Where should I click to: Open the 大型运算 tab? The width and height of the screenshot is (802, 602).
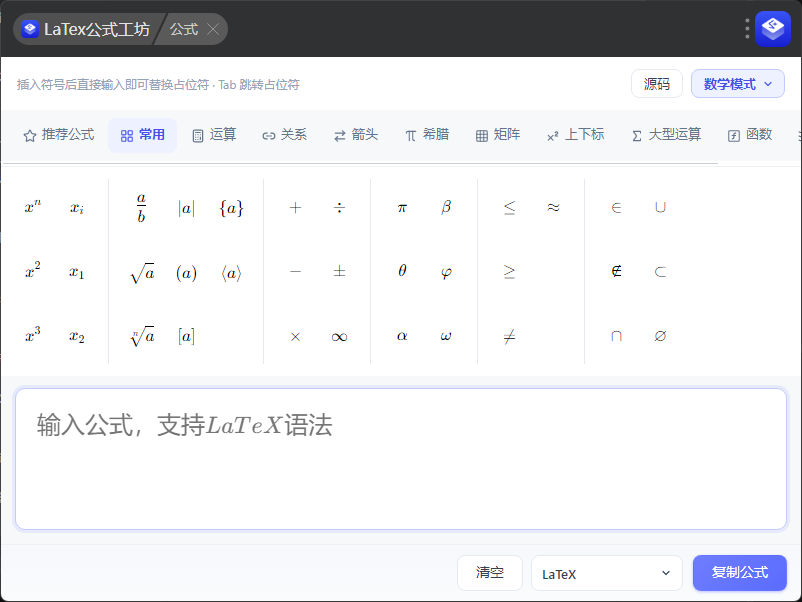666,135
